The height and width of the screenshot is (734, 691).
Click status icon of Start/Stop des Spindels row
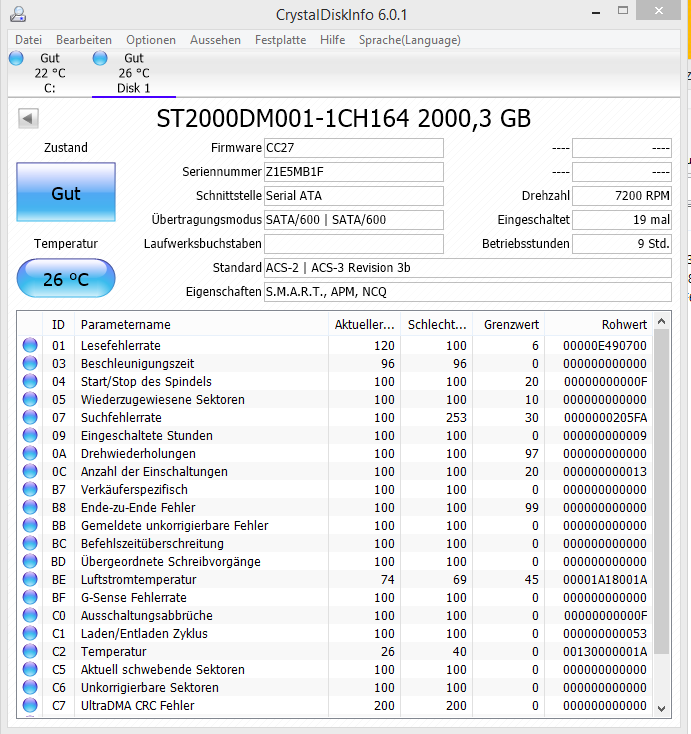point(30,382)
